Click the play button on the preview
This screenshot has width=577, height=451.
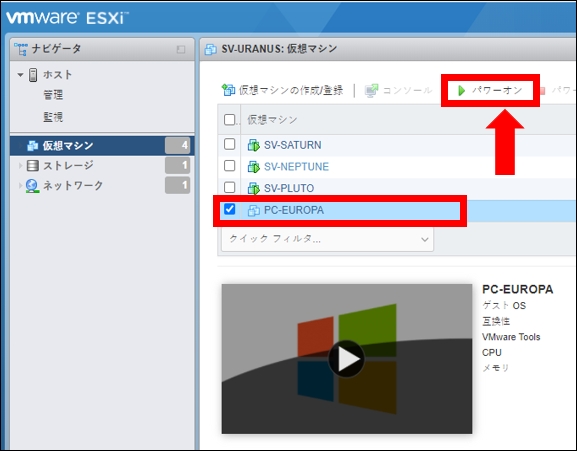[x=346, y=359]
